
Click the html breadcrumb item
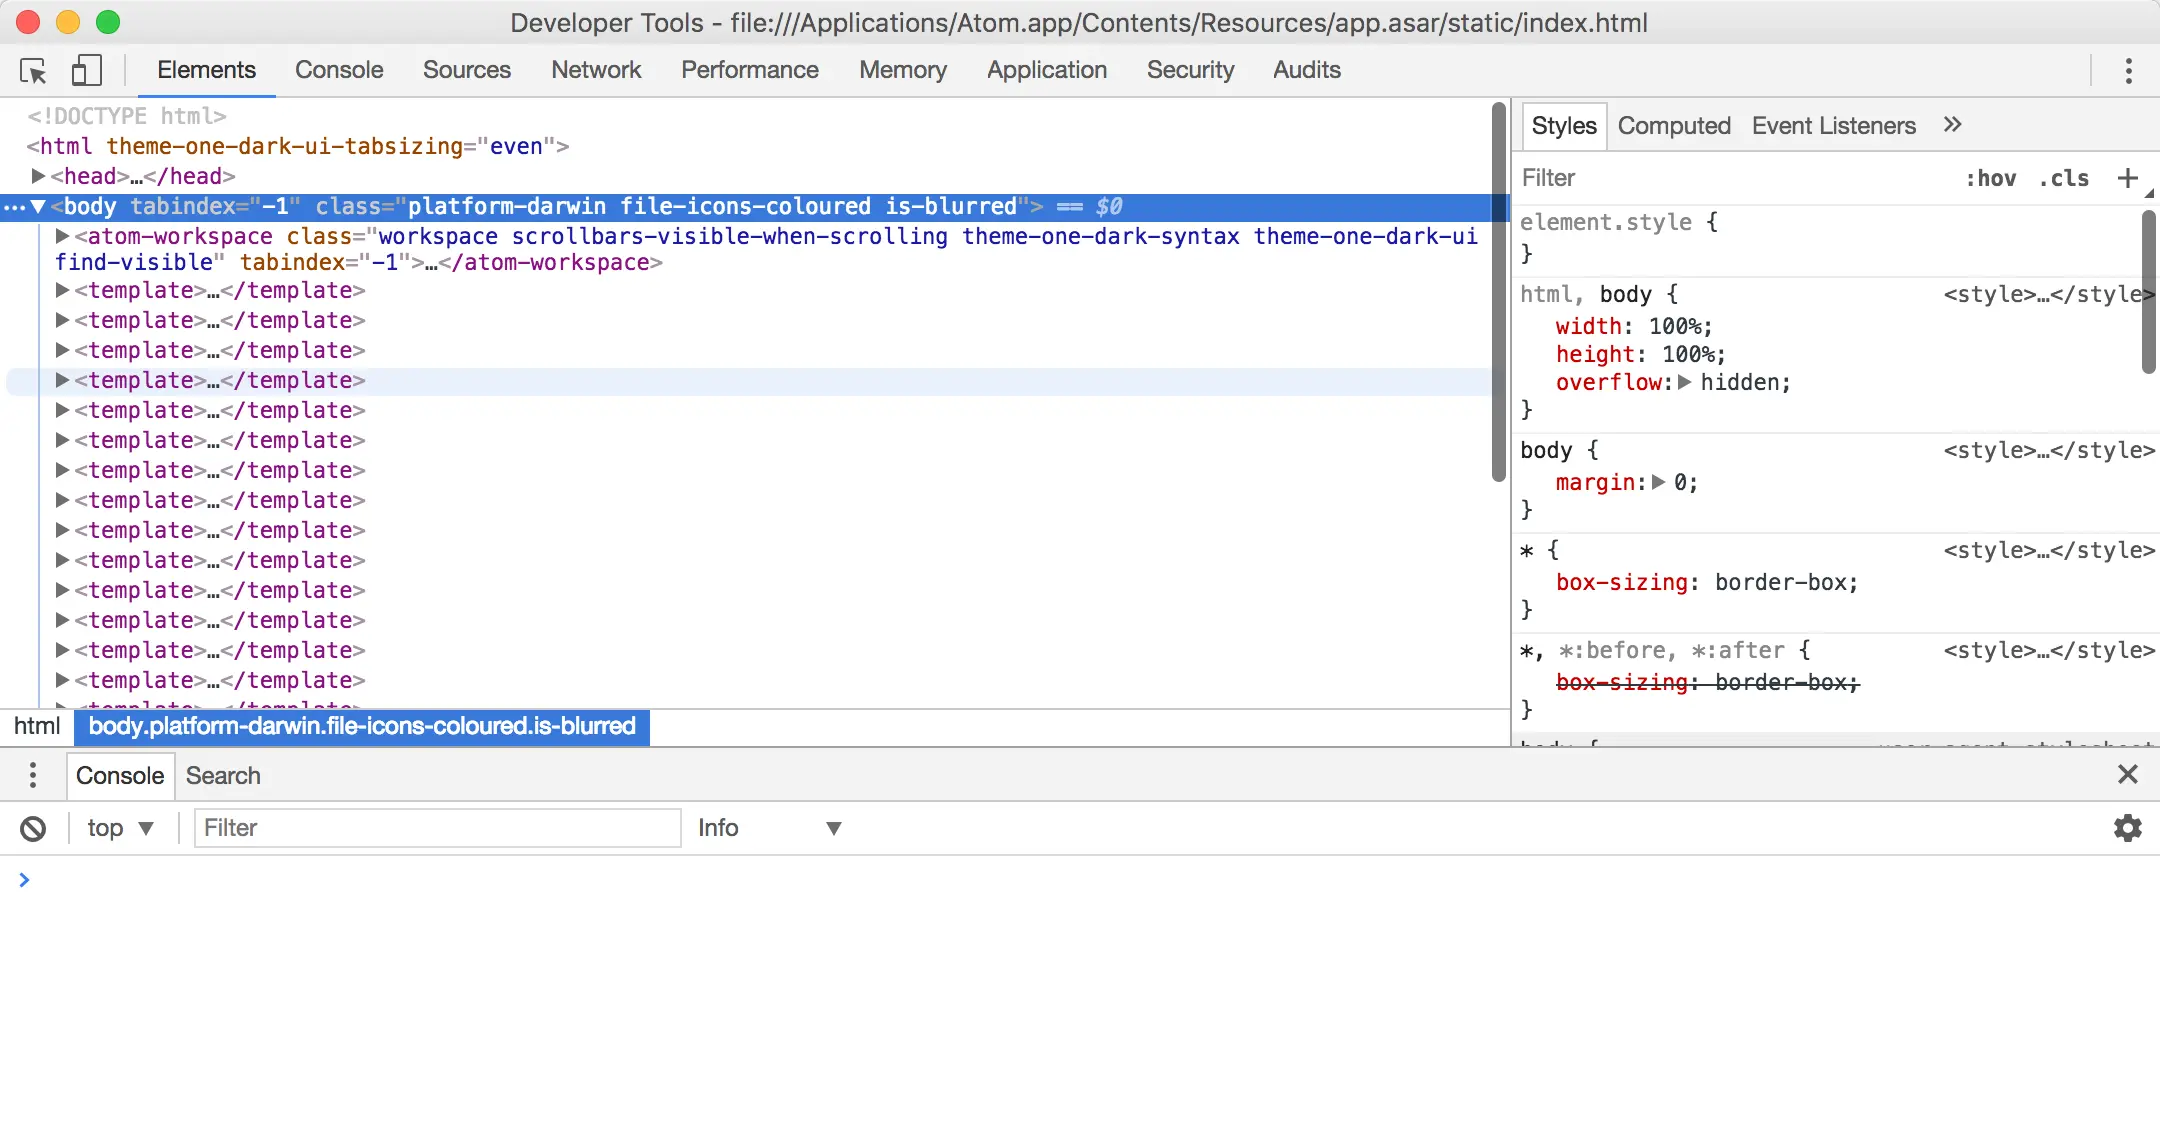pos(37,726)
